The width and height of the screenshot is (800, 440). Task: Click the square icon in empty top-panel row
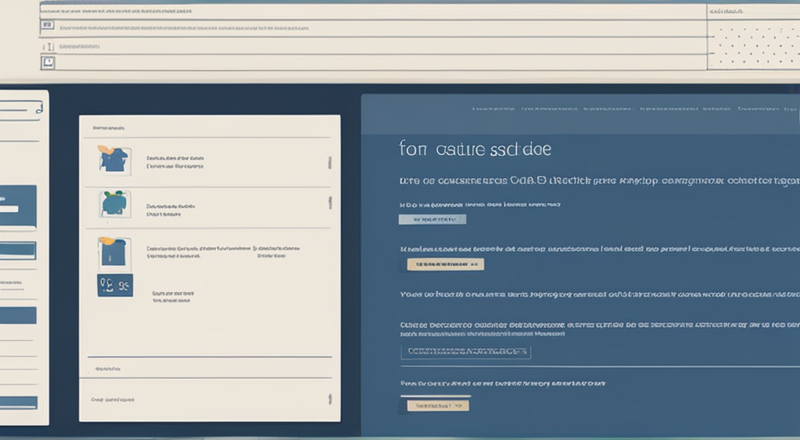(48, 63)
